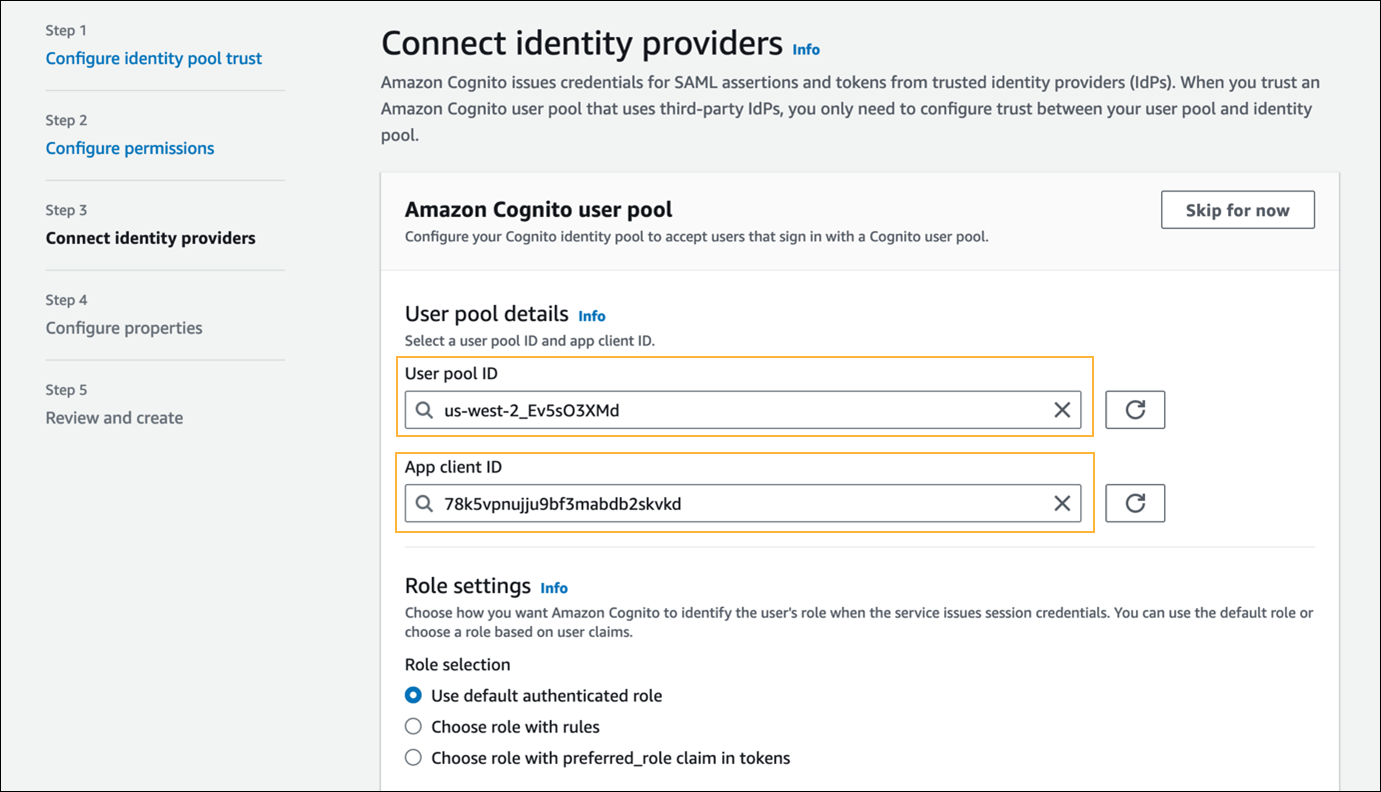Screen dimensions: 1381x792
Task: Click search icon in App client ID
Action: coord(425,503)
